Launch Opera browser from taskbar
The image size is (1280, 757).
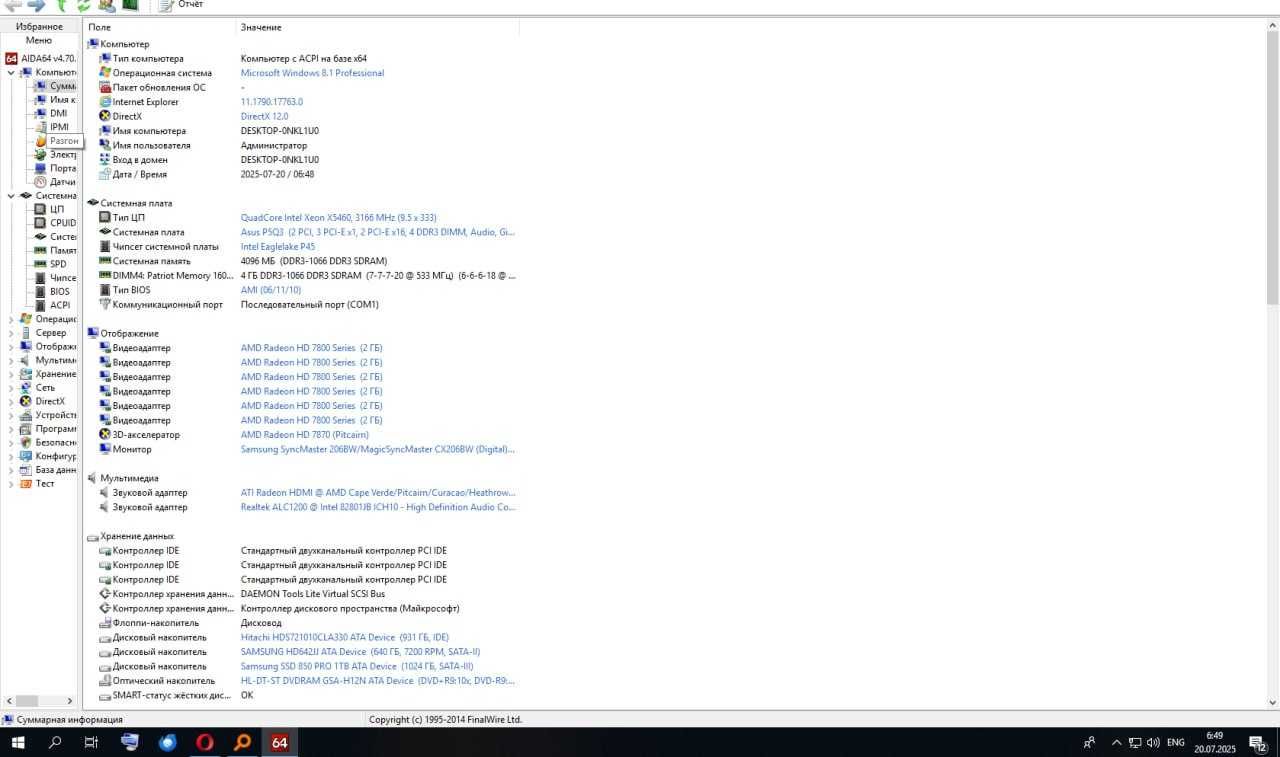click(204, 742)
